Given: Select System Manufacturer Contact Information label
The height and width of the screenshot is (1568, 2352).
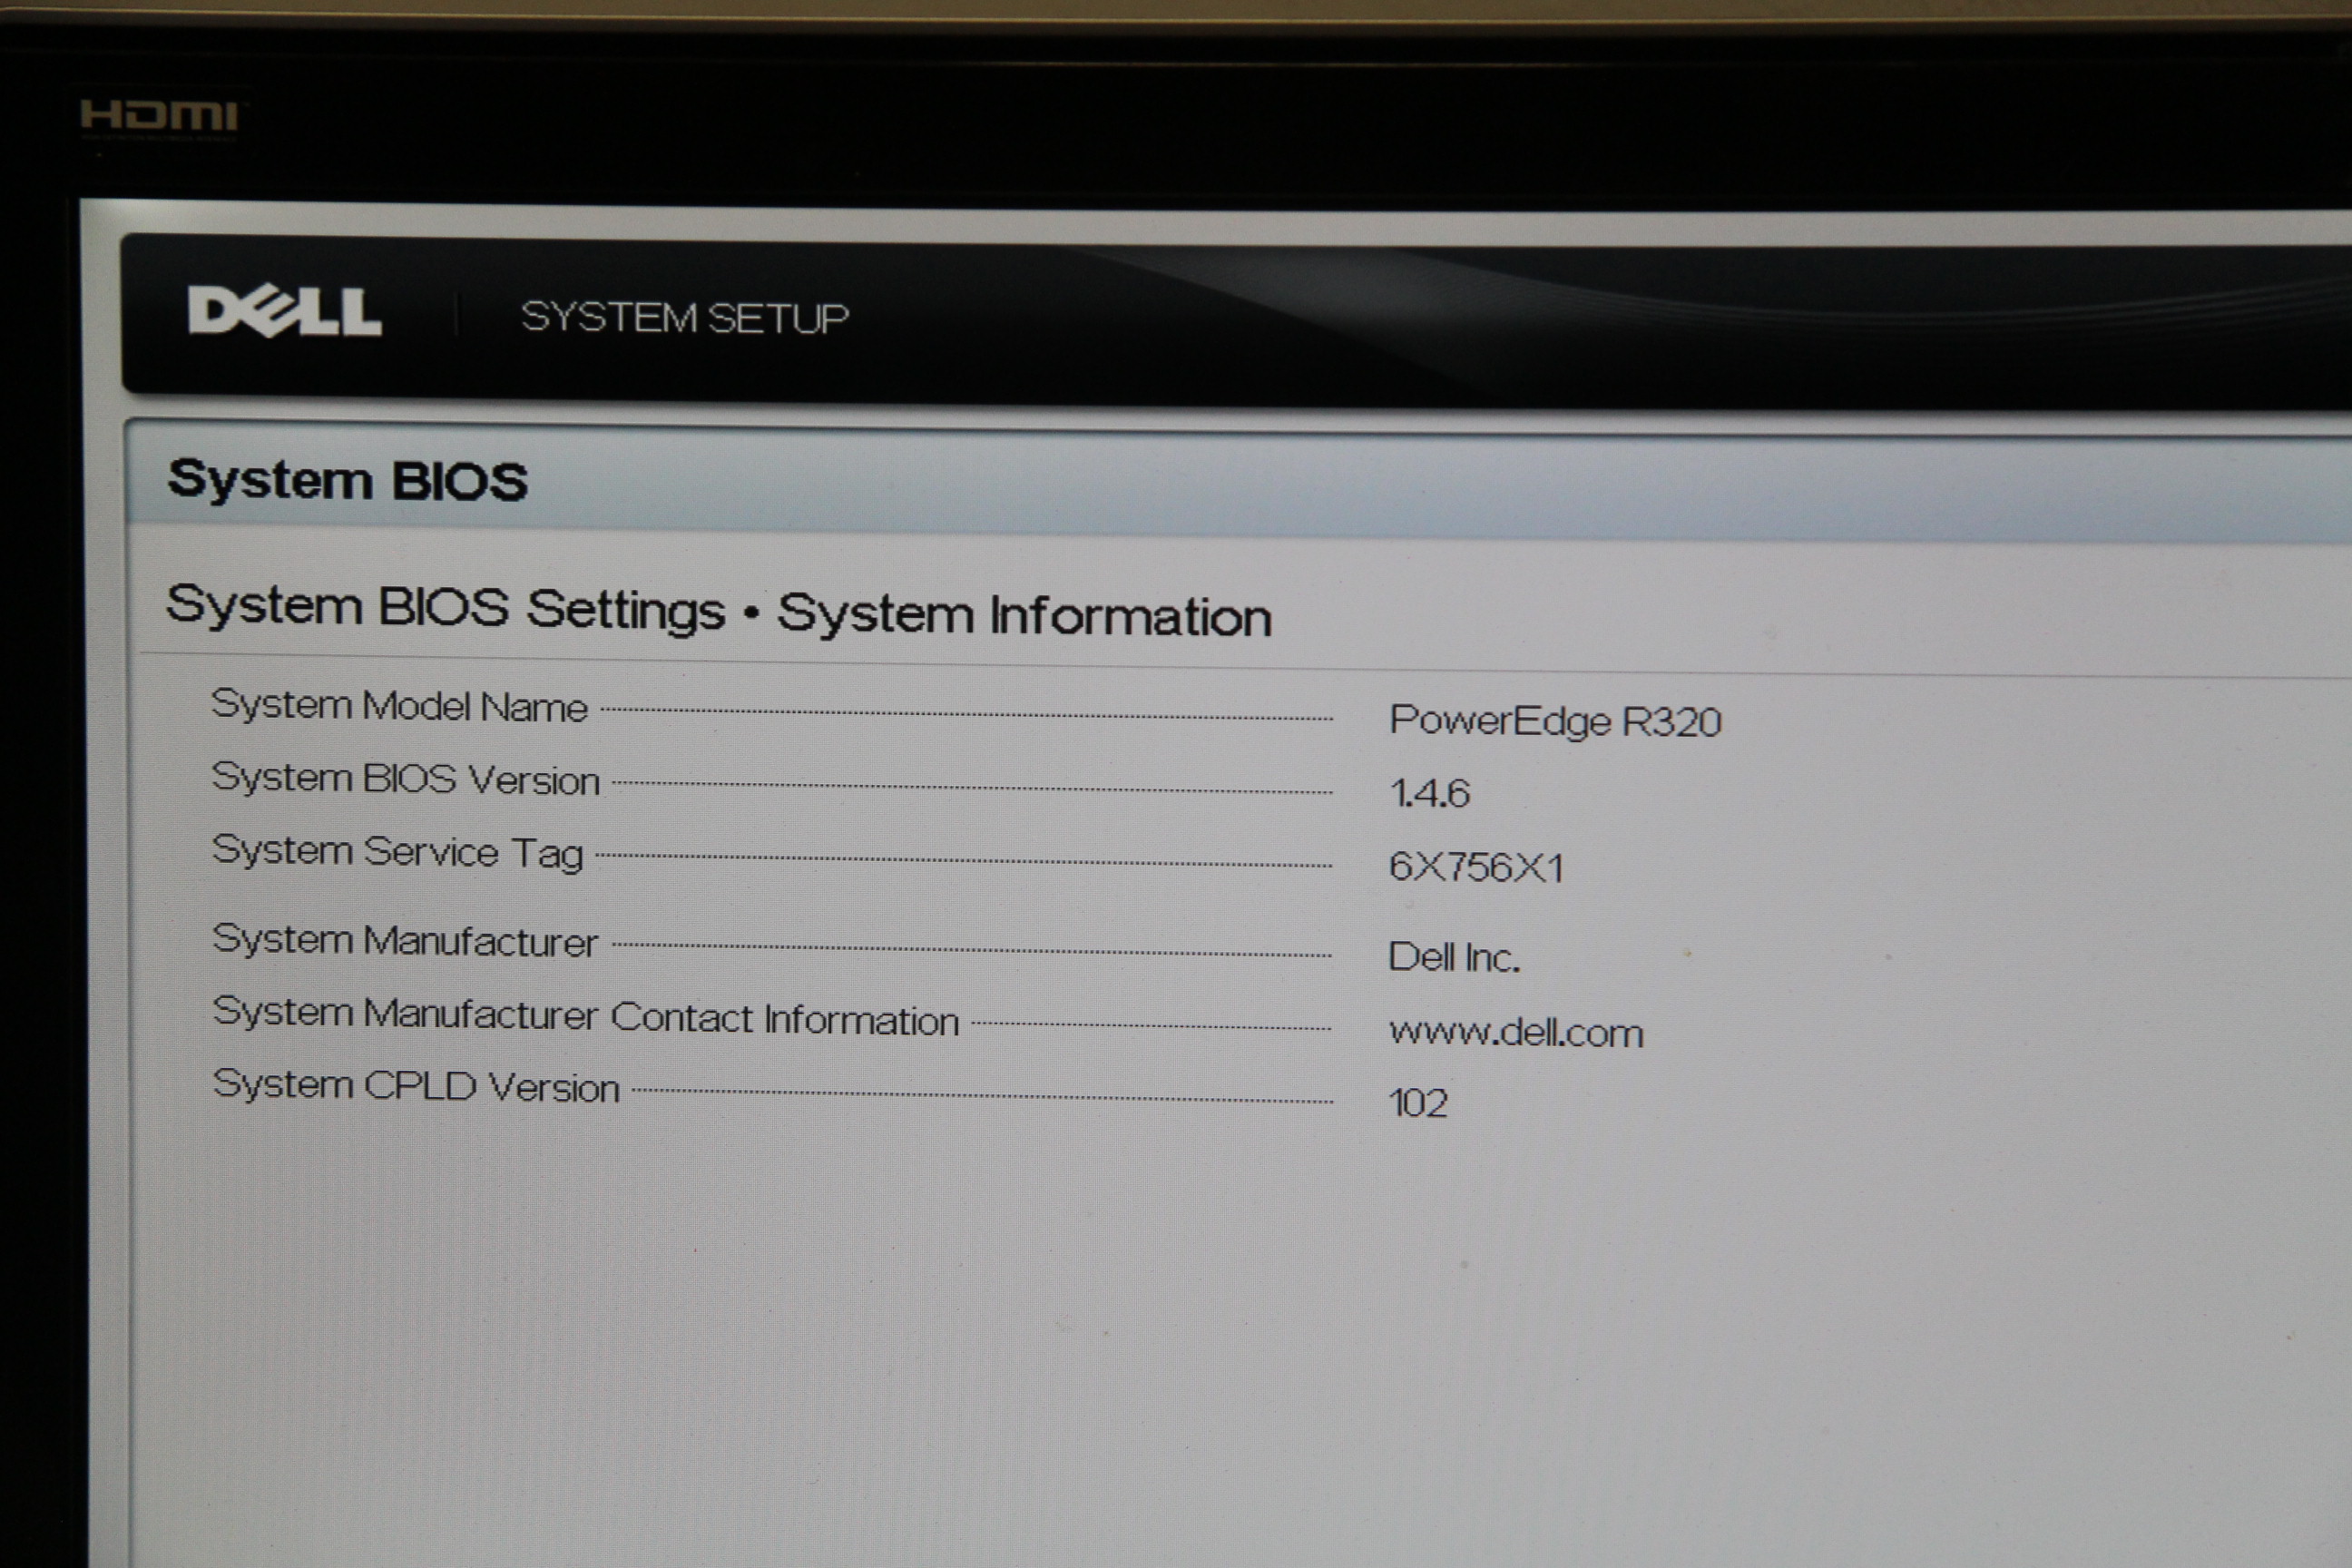Looking at the screenshot, I should [585, 1017].
